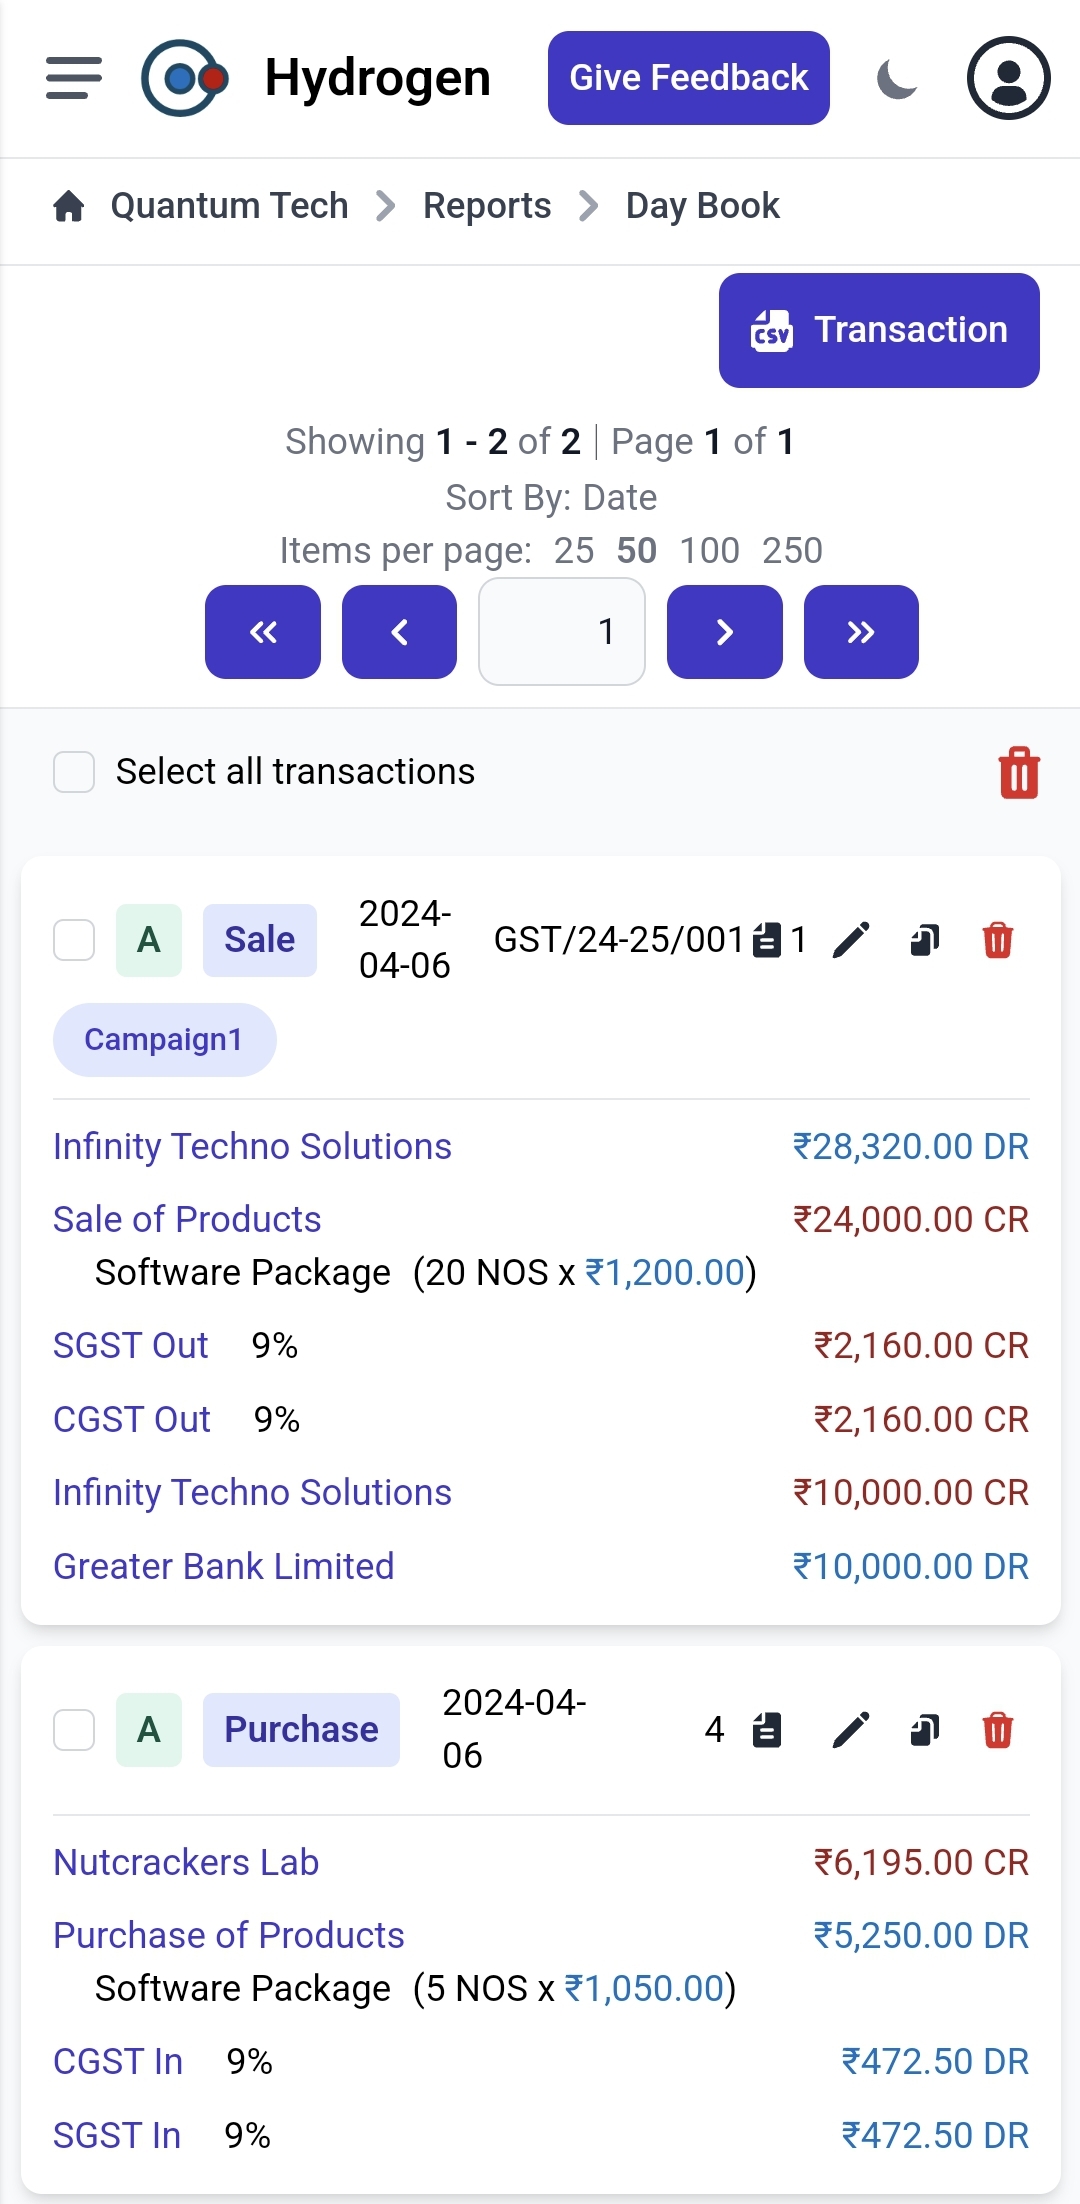Delete all selected transactions
1080x2204 pixels.
click(x=1019, y=773)
